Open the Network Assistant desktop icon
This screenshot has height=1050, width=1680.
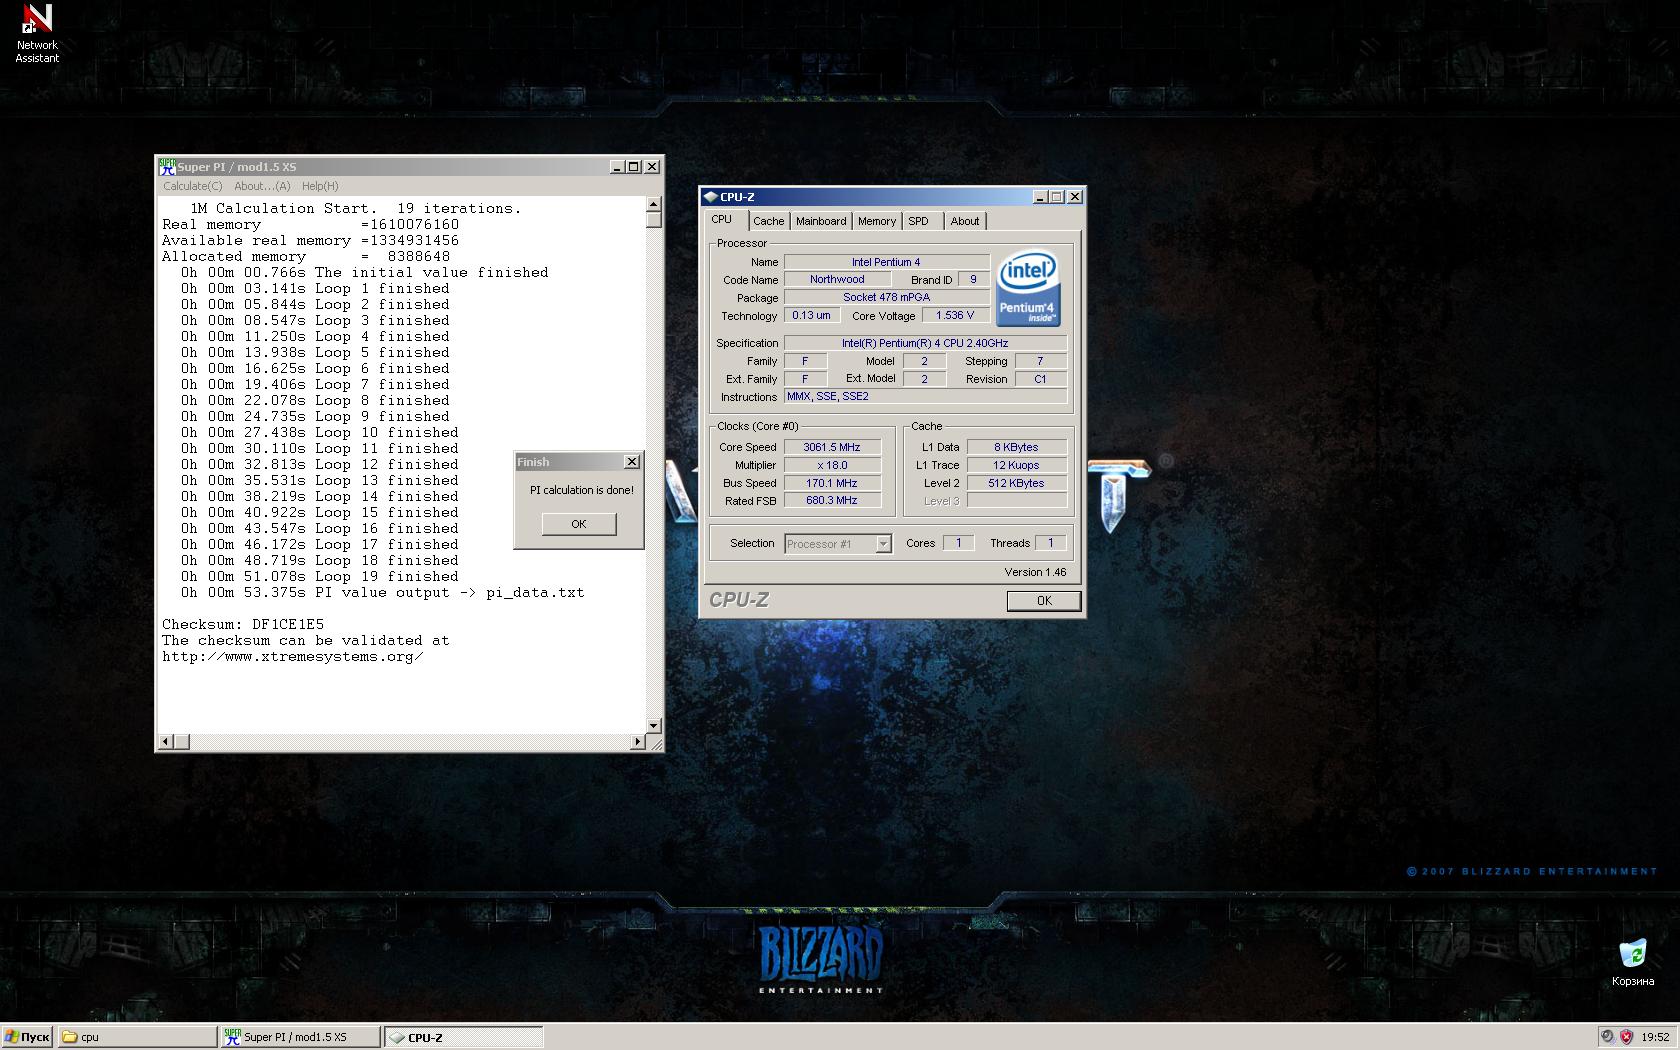(x=37, y=33)
